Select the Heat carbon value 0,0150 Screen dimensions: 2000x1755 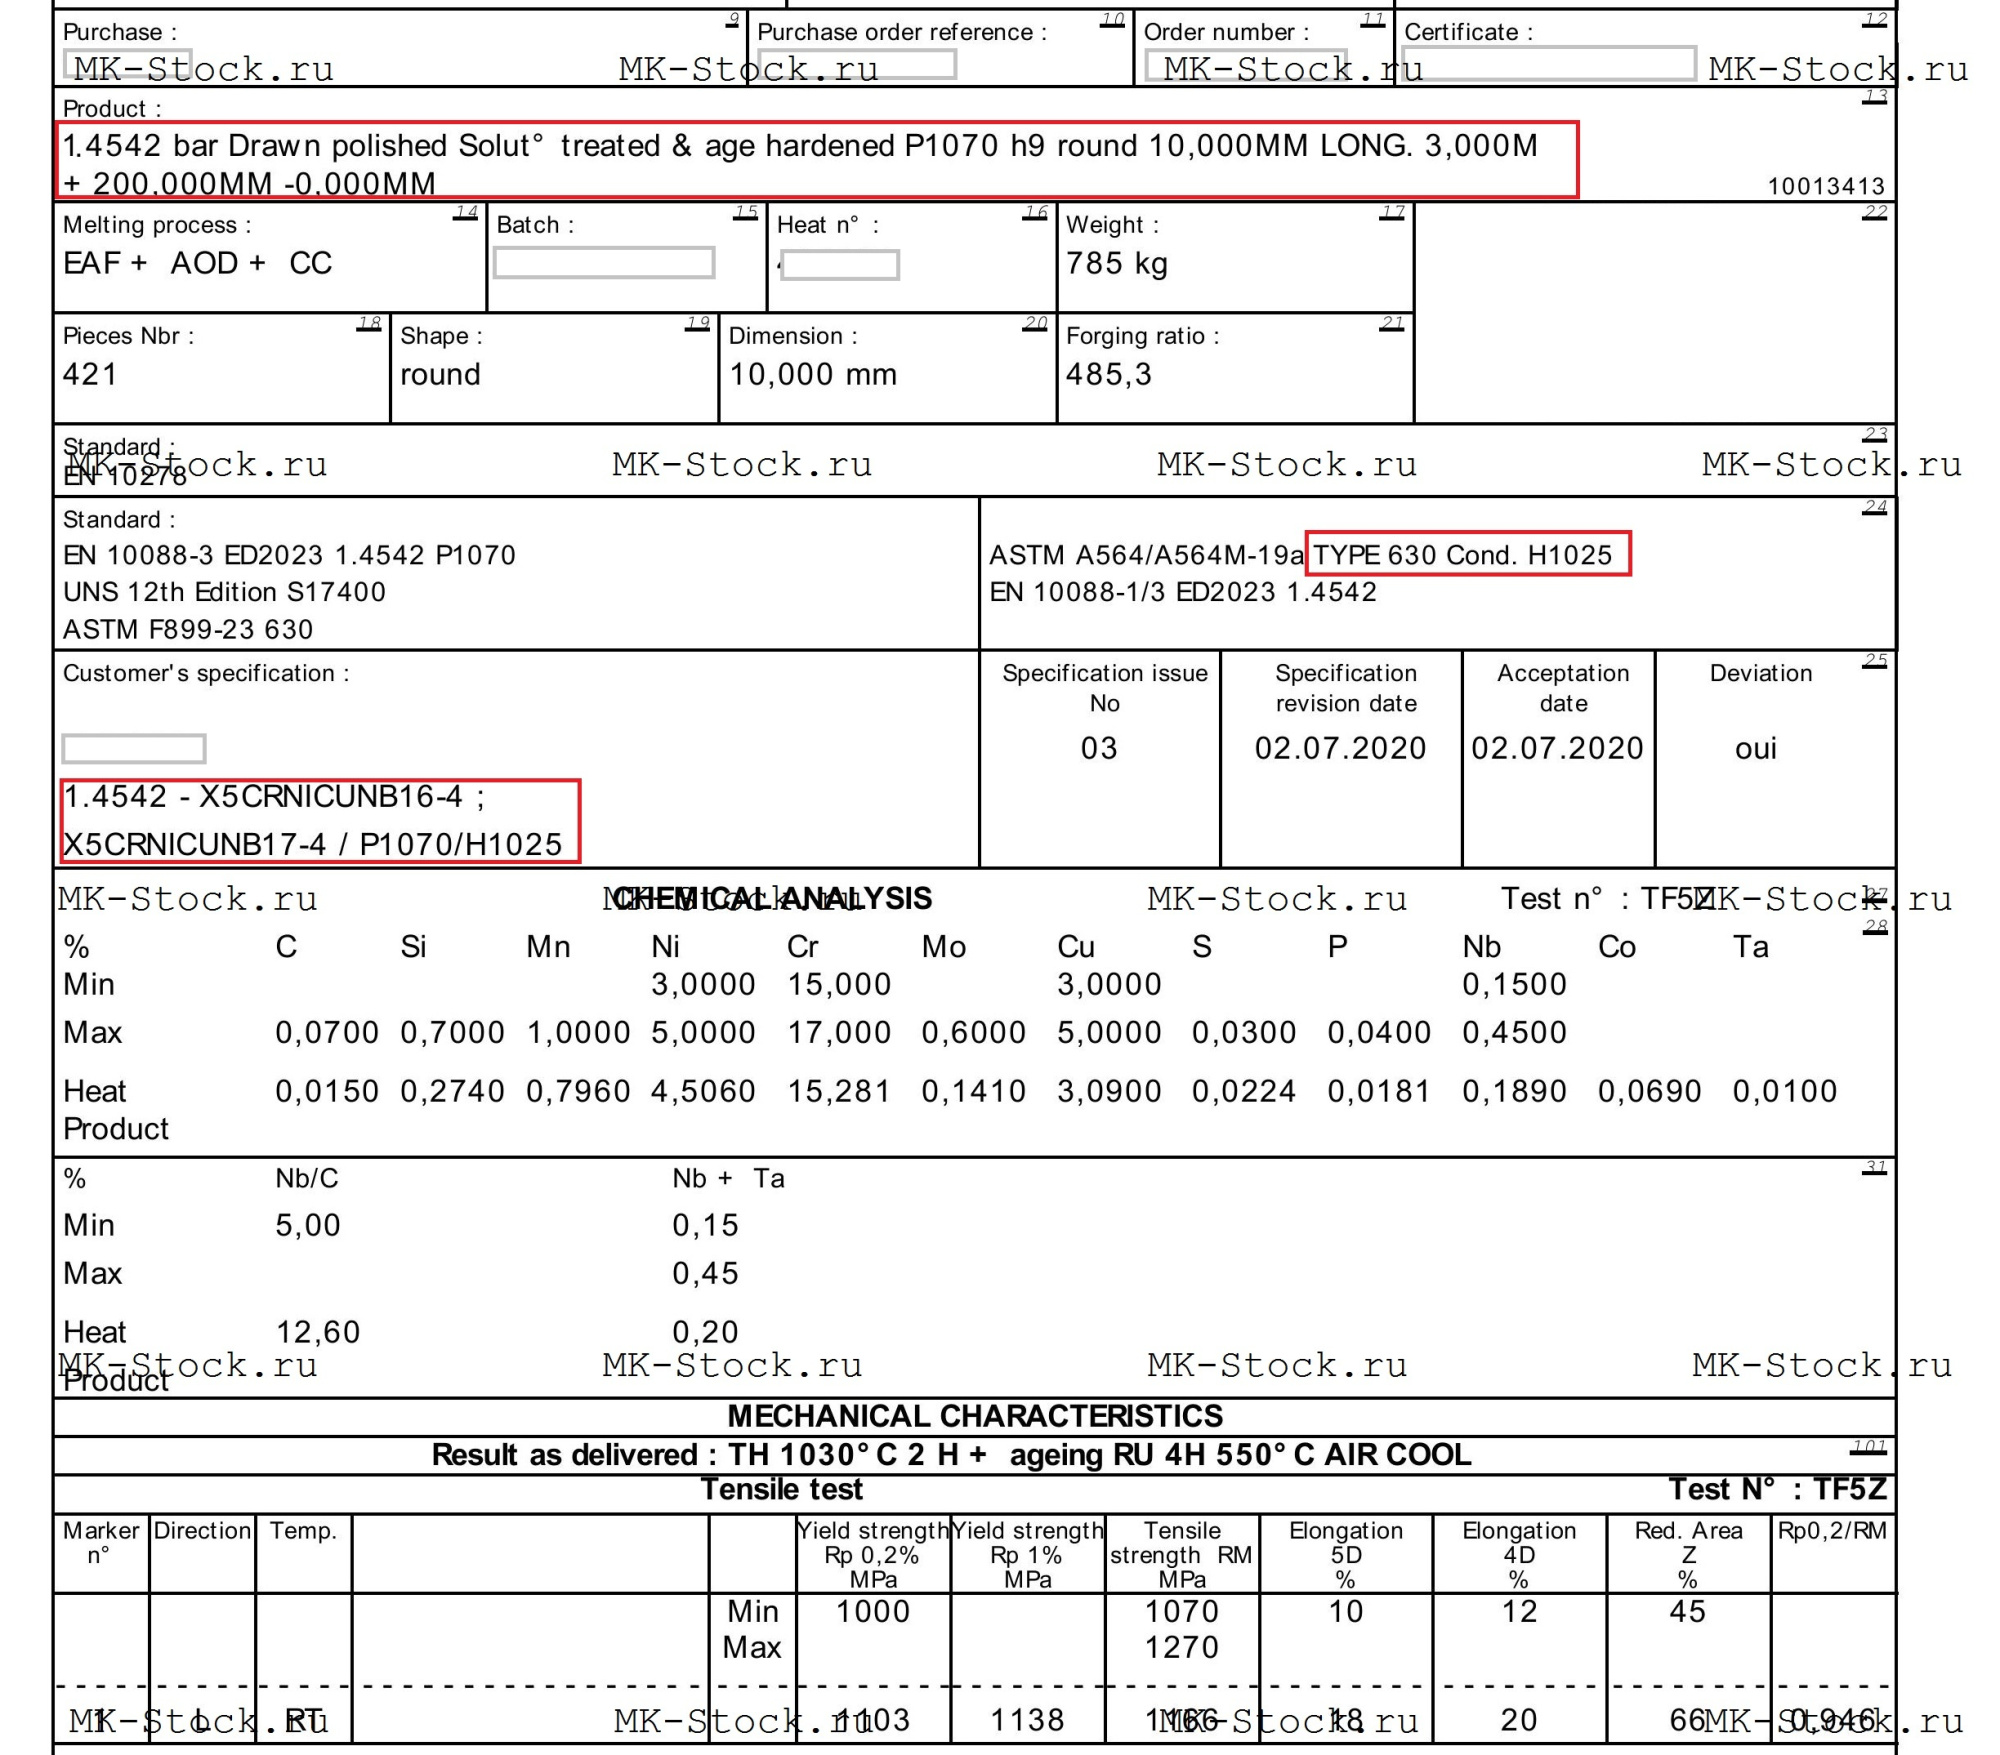click(327, 1091)
